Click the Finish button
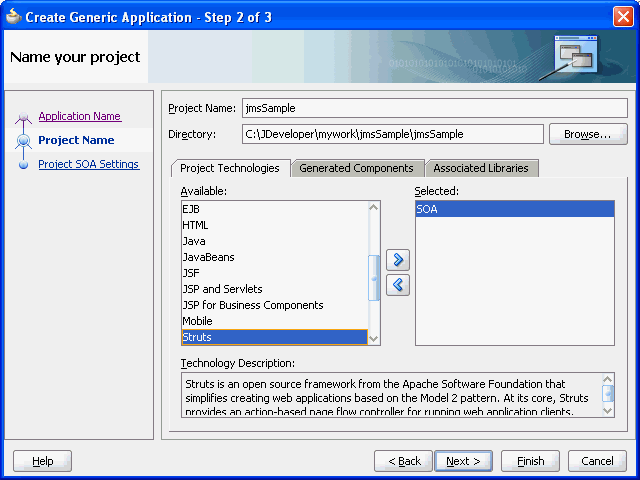Viewport: 640px width, 480px height. [x=530, y=461]
